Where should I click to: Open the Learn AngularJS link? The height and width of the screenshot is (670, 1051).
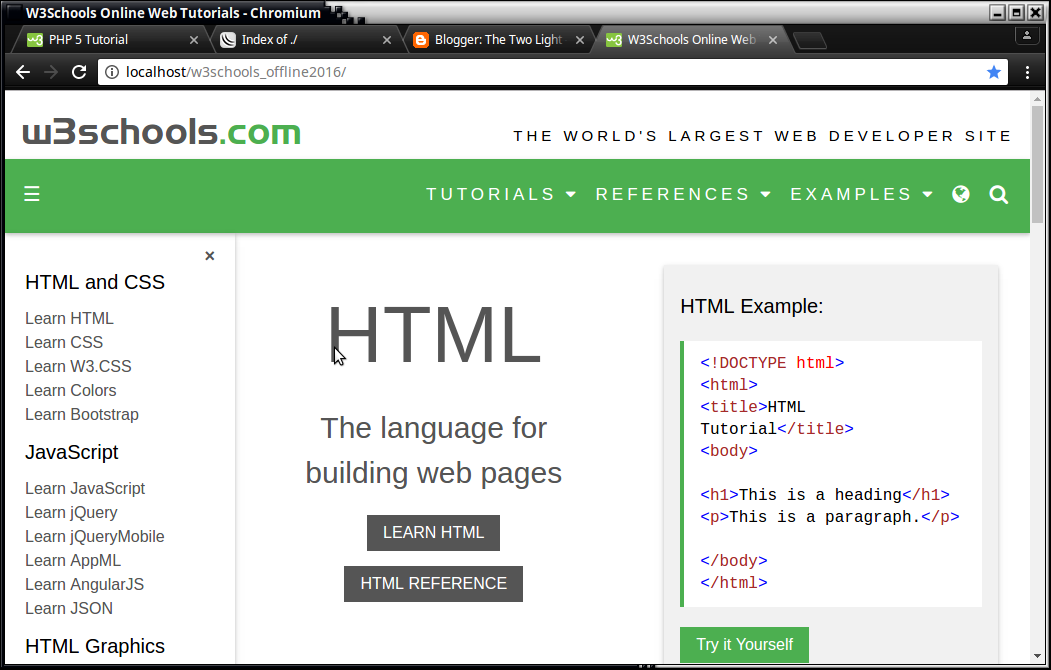click(84, 585)
